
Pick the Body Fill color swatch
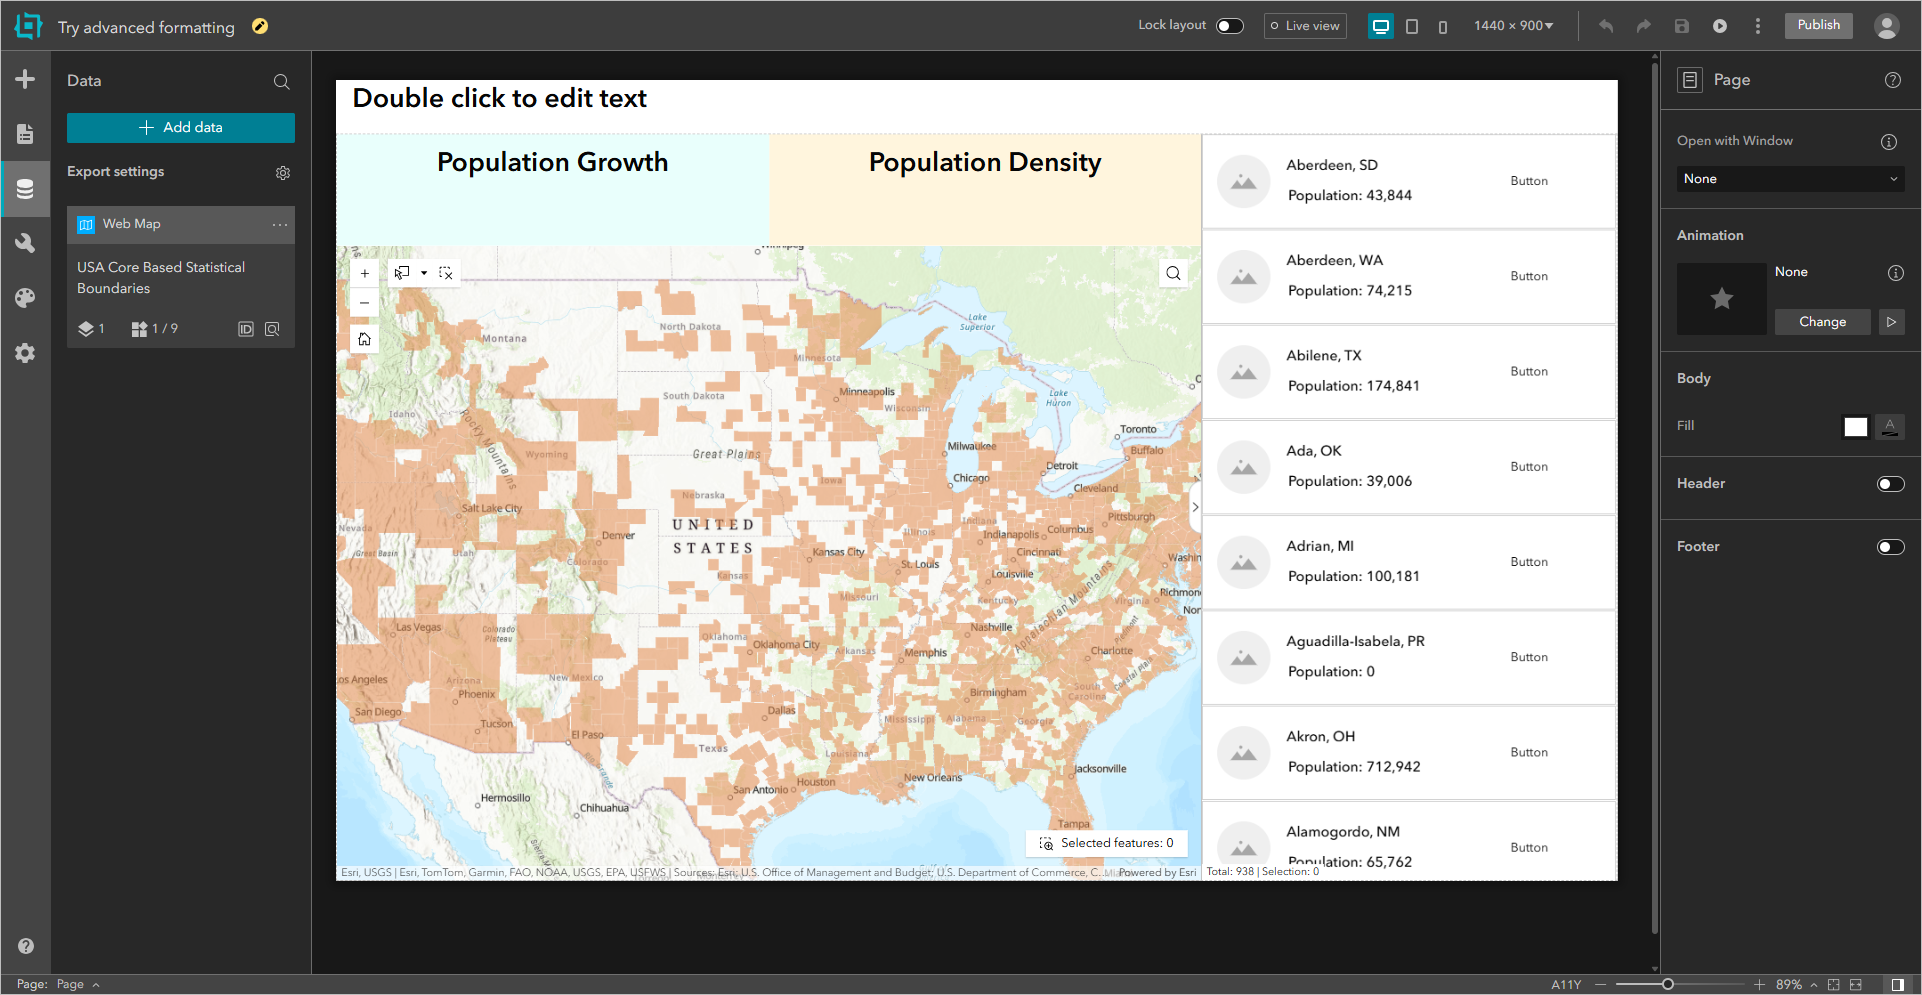click(1856, 427)
